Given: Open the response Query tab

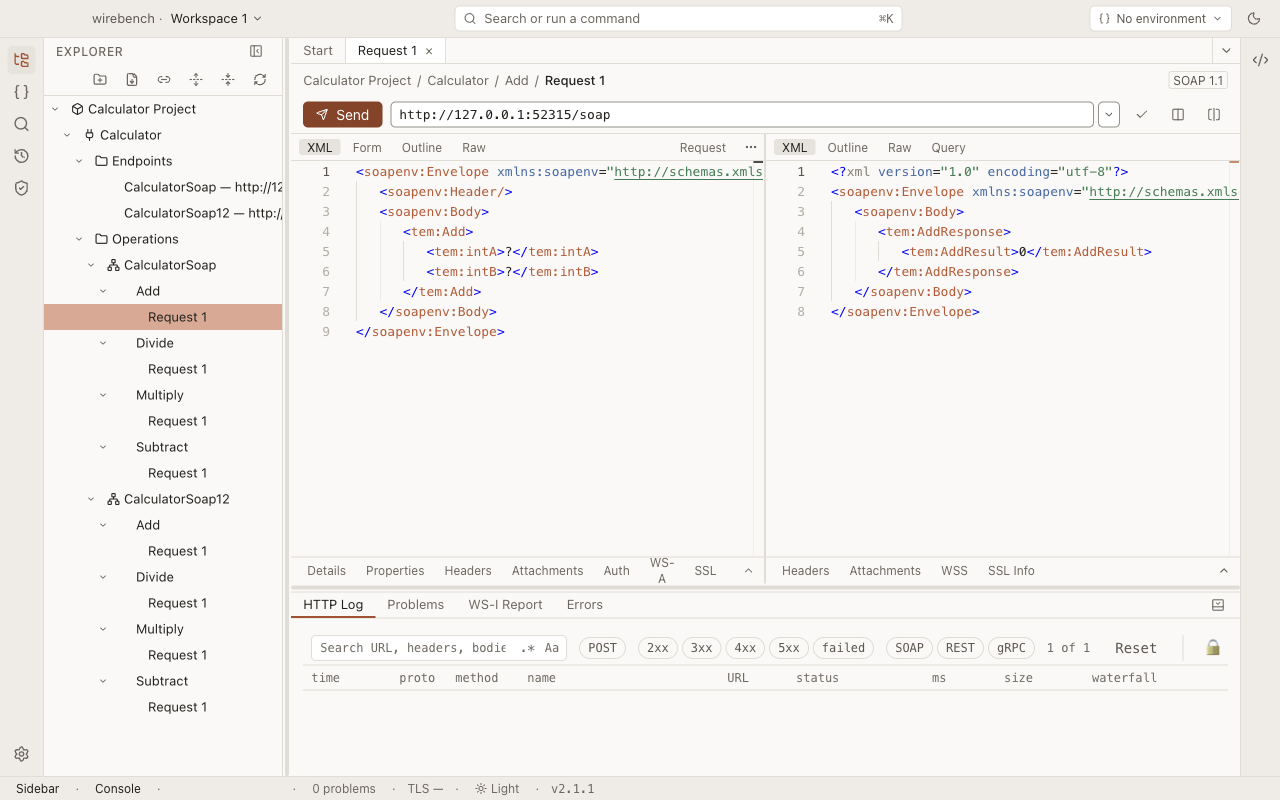Looking at the screenshot, I should [x=948, y=147].
